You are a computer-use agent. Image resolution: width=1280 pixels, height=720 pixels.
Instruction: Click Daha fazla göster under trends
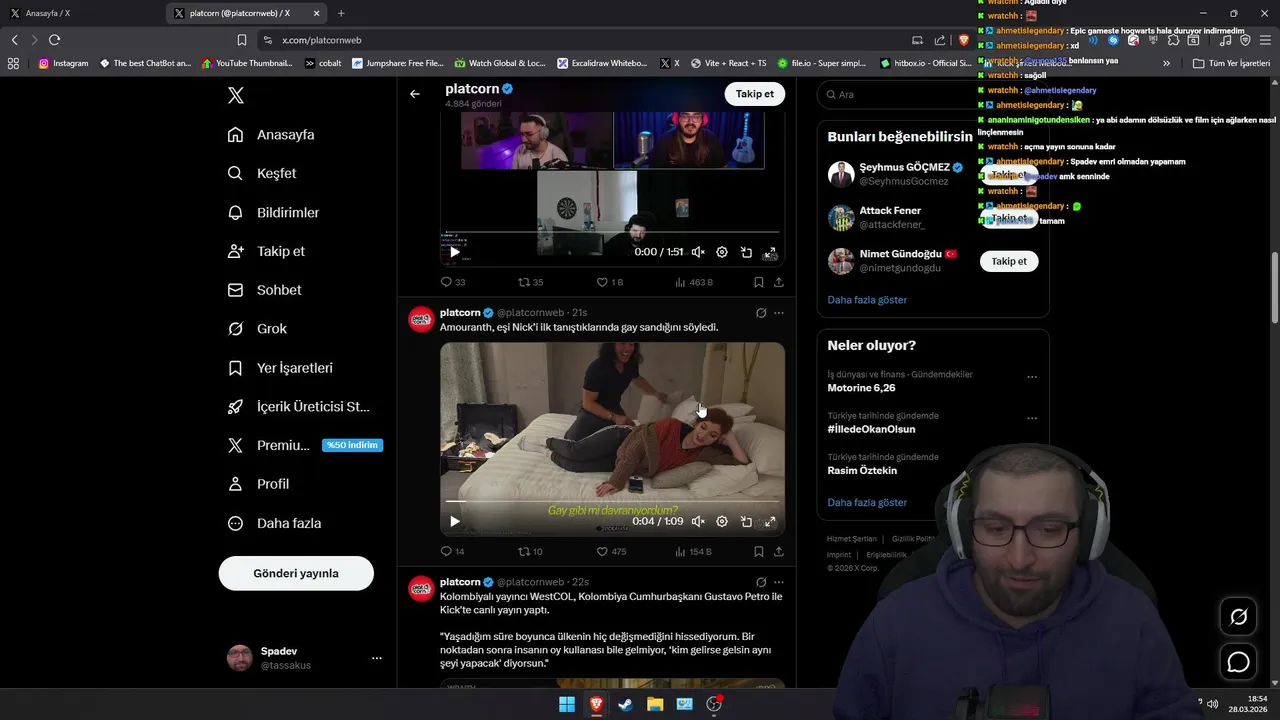click(867, 503)
